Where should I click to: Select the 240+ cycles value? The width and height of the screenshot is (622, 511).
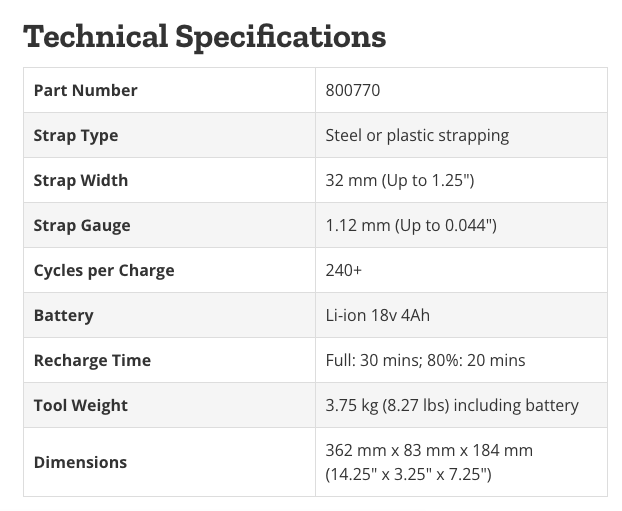click(346, 270)
